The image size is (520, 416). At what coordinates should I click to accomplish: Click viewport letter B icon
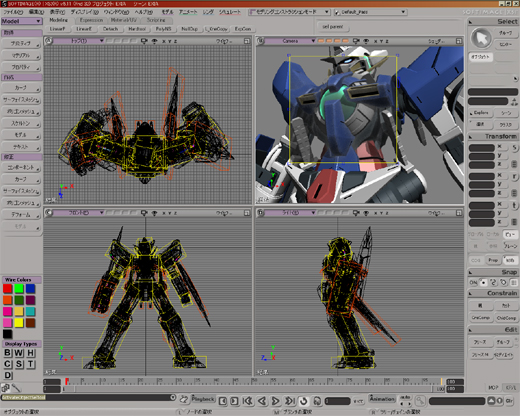(261, 41)
